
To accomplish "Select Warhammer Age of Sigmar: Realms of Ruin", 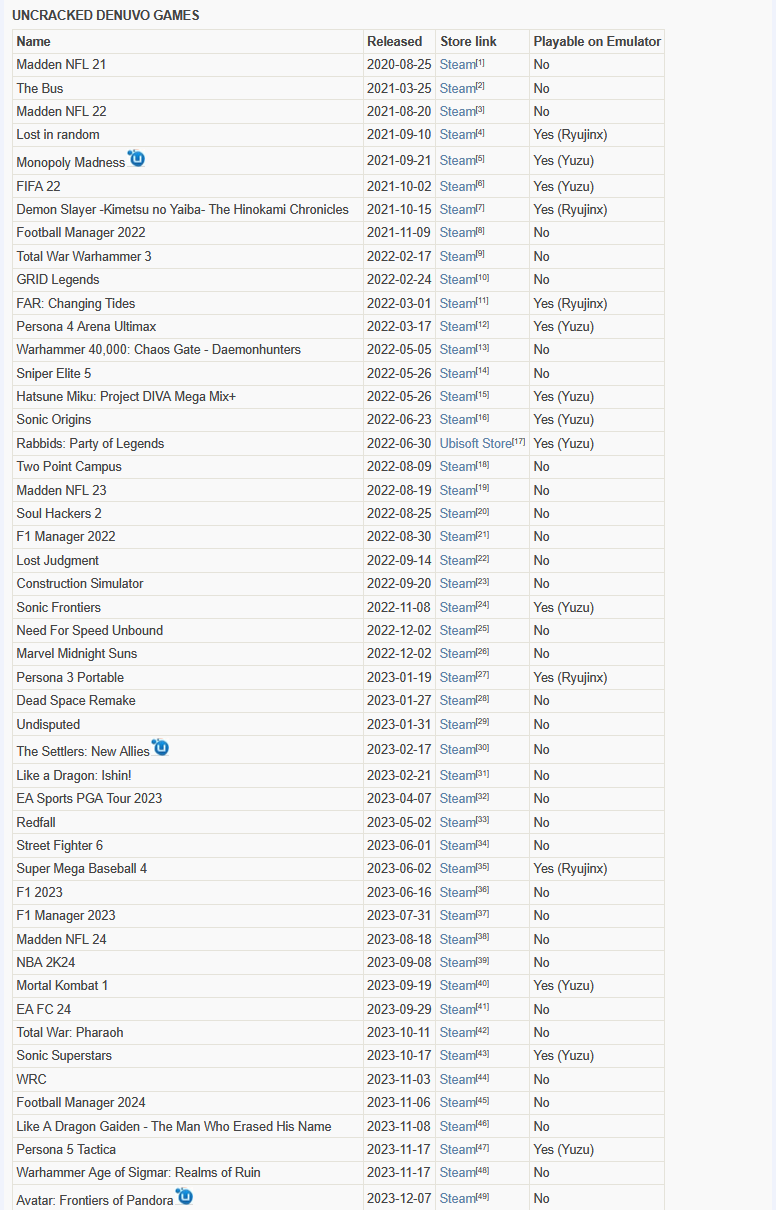I will tap(187, 1173).
